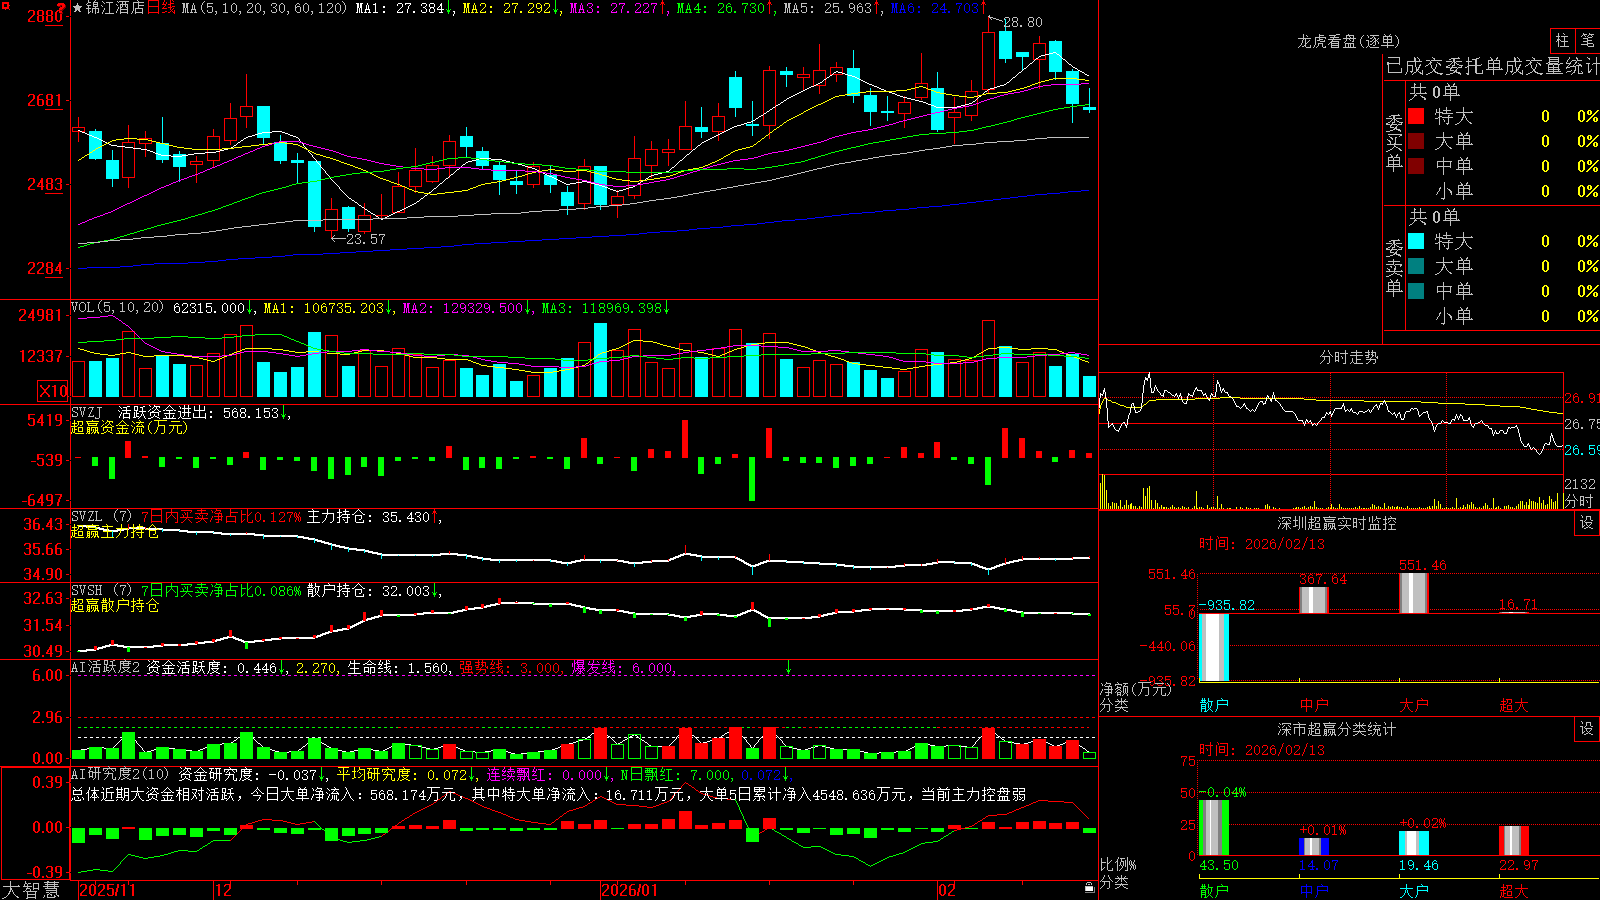Click the AI活跃度2 indicator label
1600x900 pixels.
(x=106, y=668)
